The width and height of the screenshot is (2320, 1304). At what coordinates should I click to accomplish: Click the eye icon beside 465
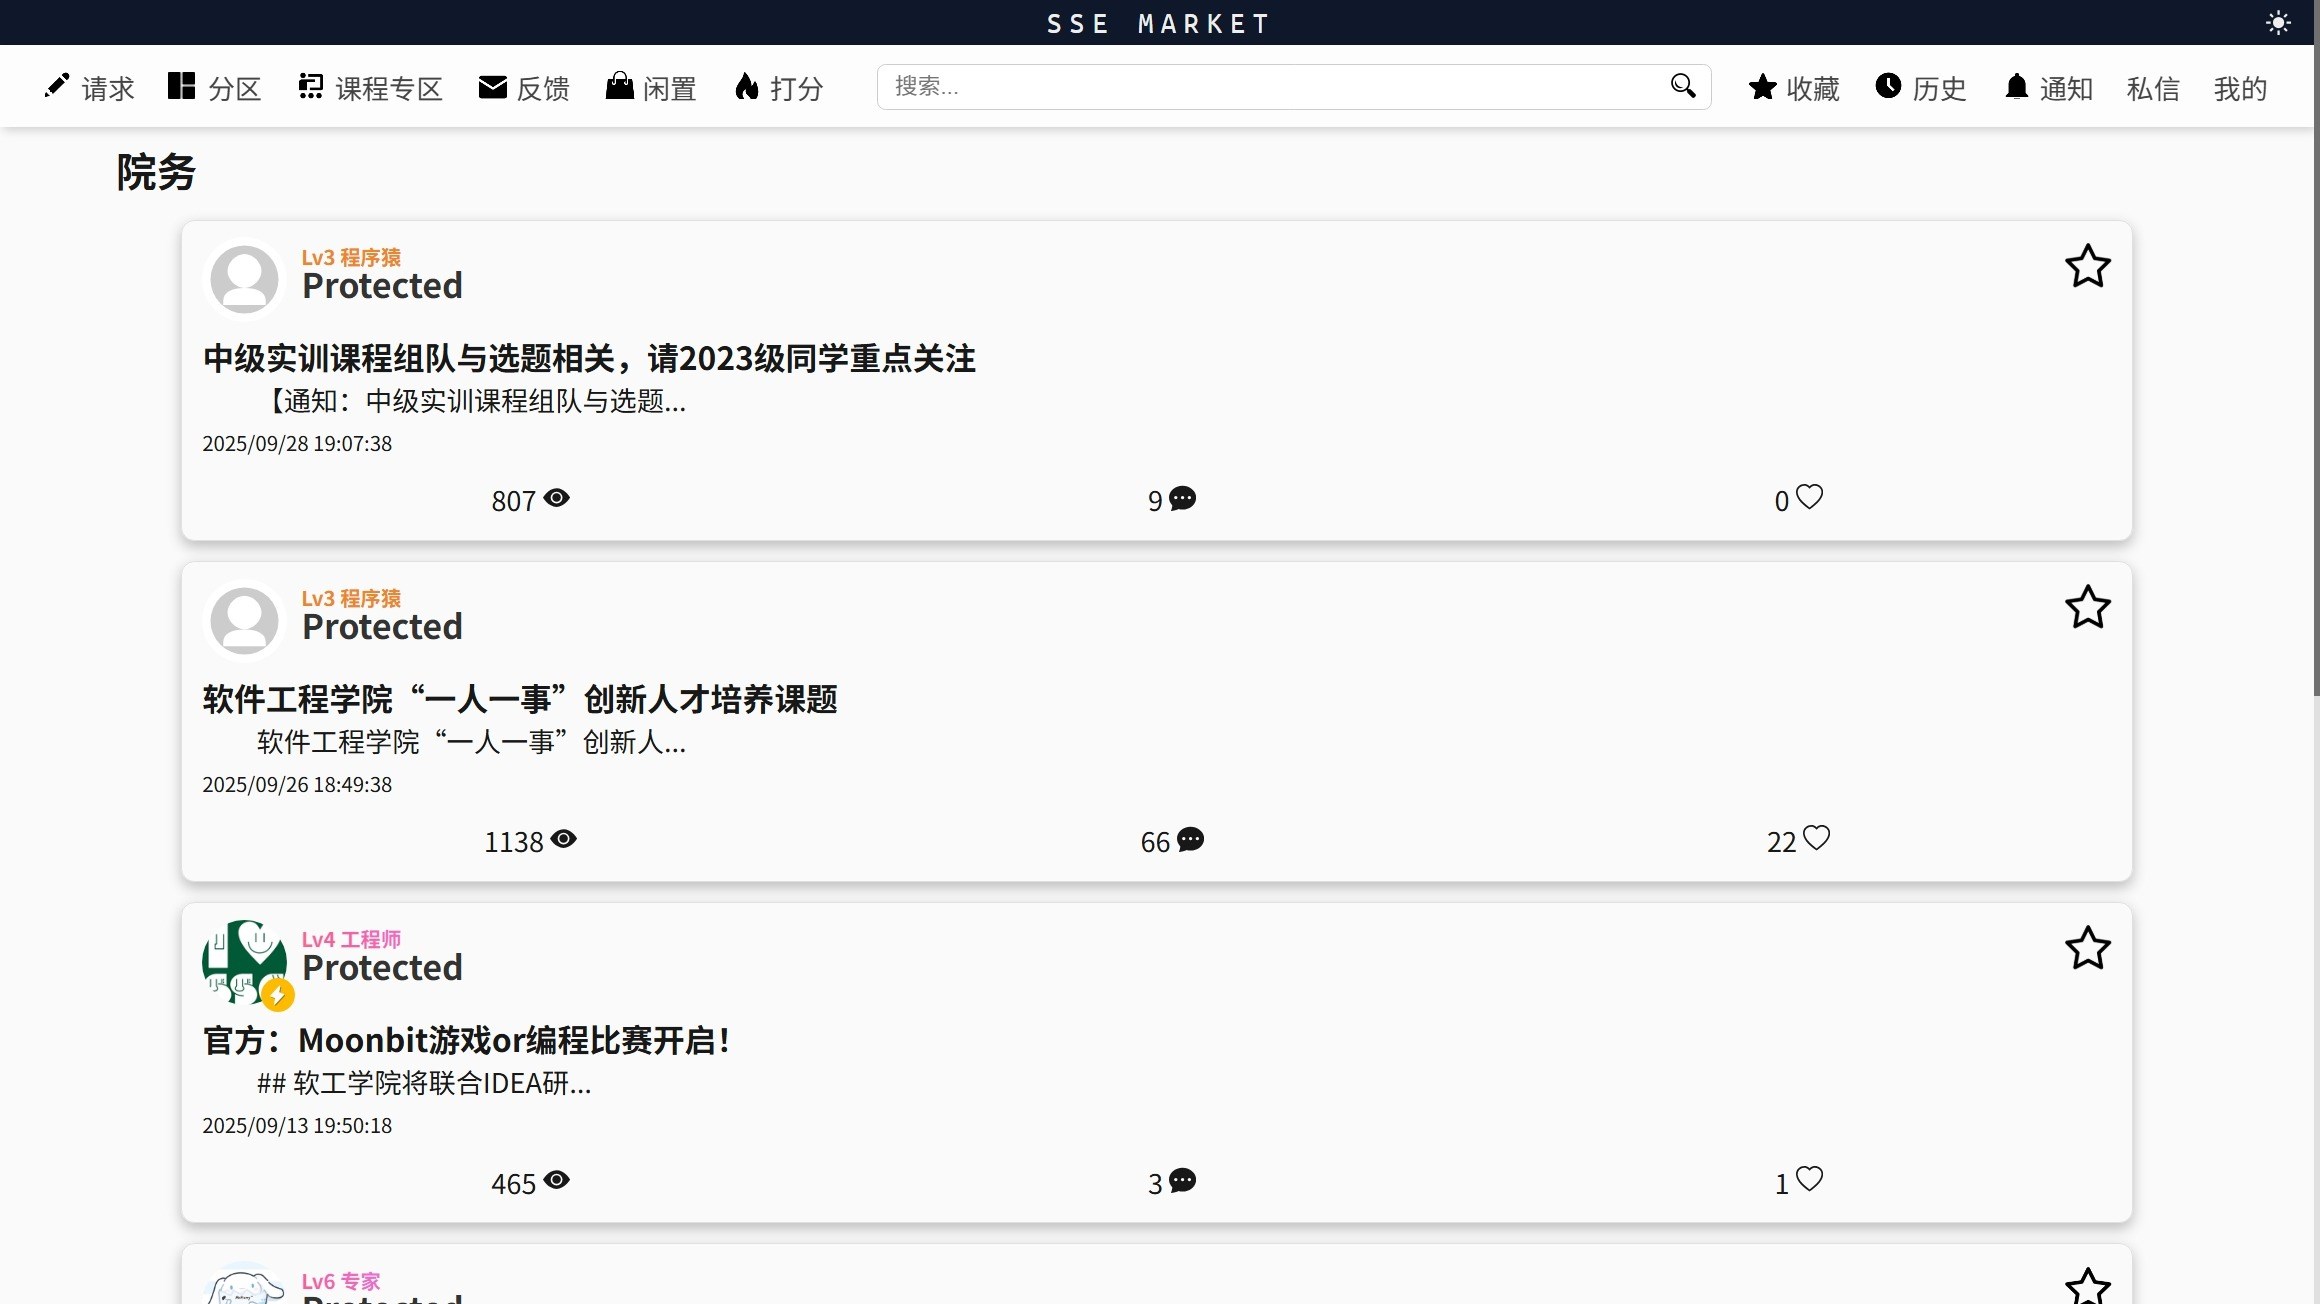[557, 1180]
